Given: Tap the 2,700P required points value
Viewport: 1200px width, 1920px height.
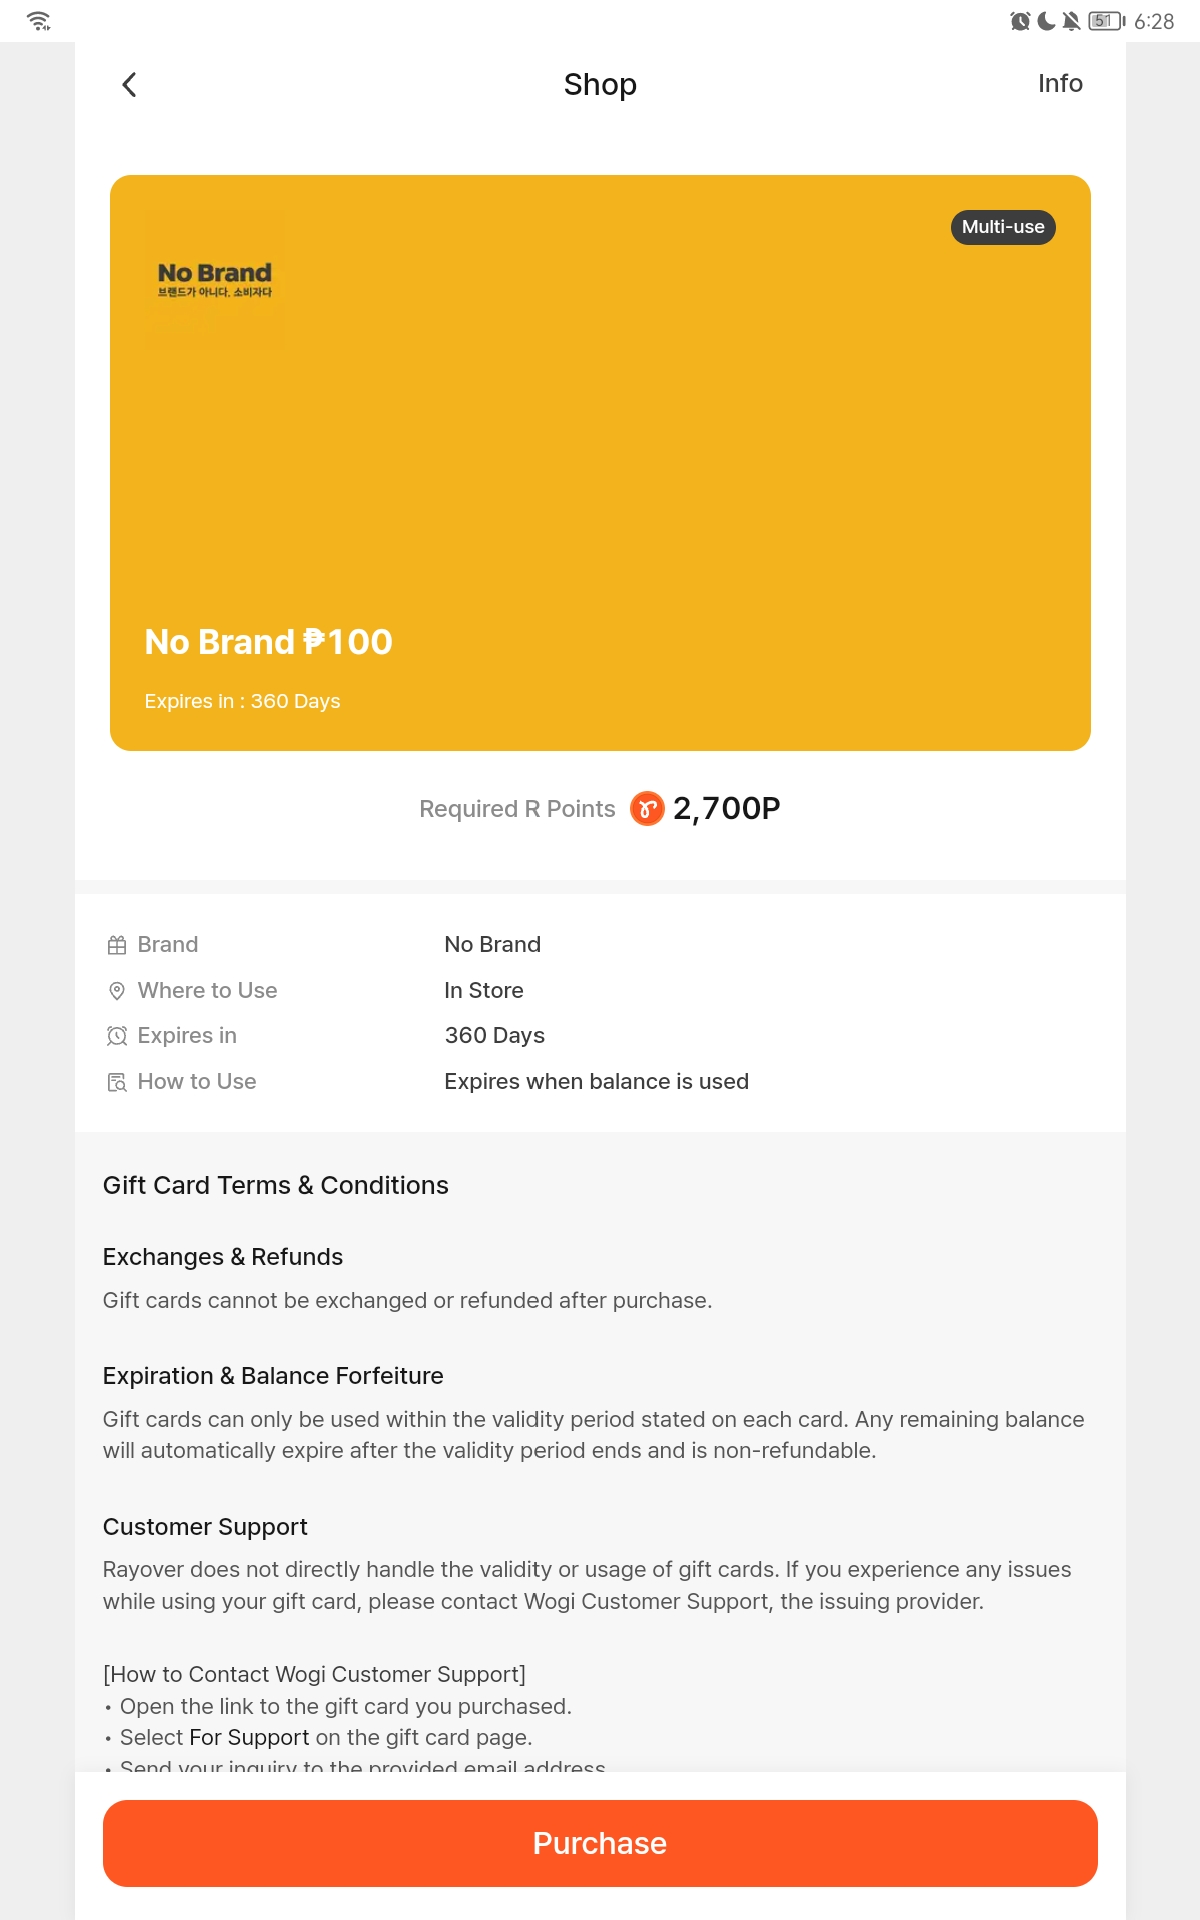Looking at the screenshot, I should [726, 808].
